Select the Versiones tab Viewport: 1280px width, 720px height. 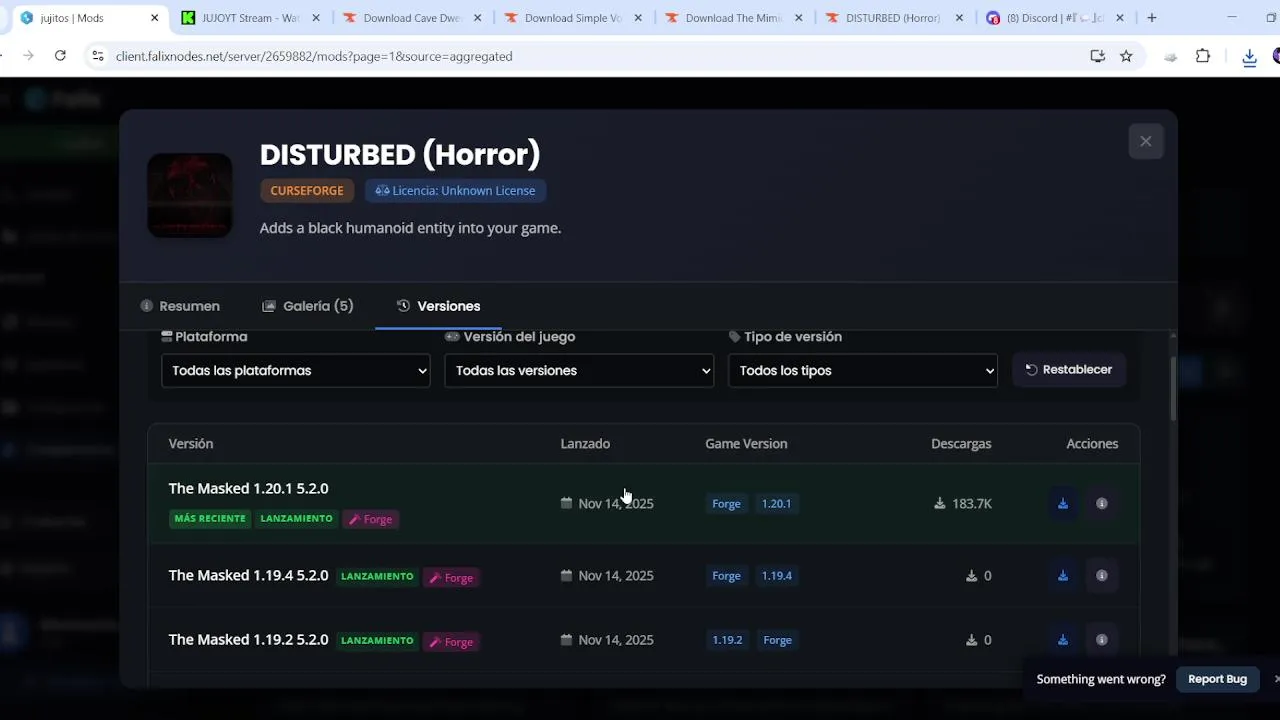coord(438,306)
